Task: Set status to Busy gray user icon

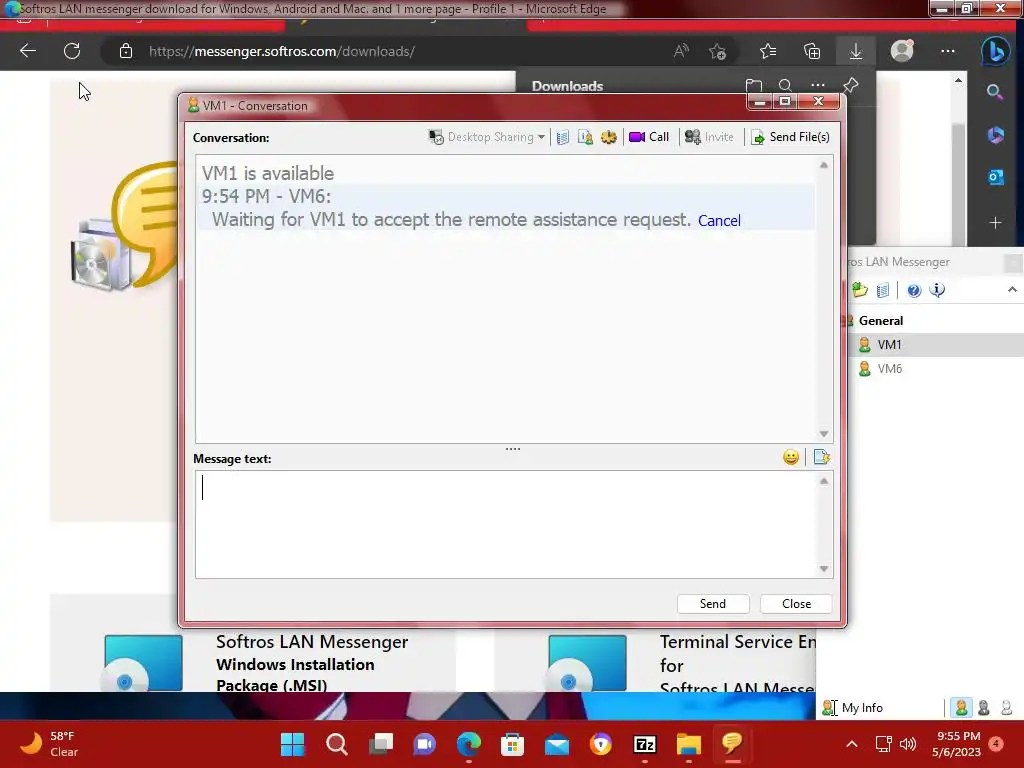Action: [984, 708]
